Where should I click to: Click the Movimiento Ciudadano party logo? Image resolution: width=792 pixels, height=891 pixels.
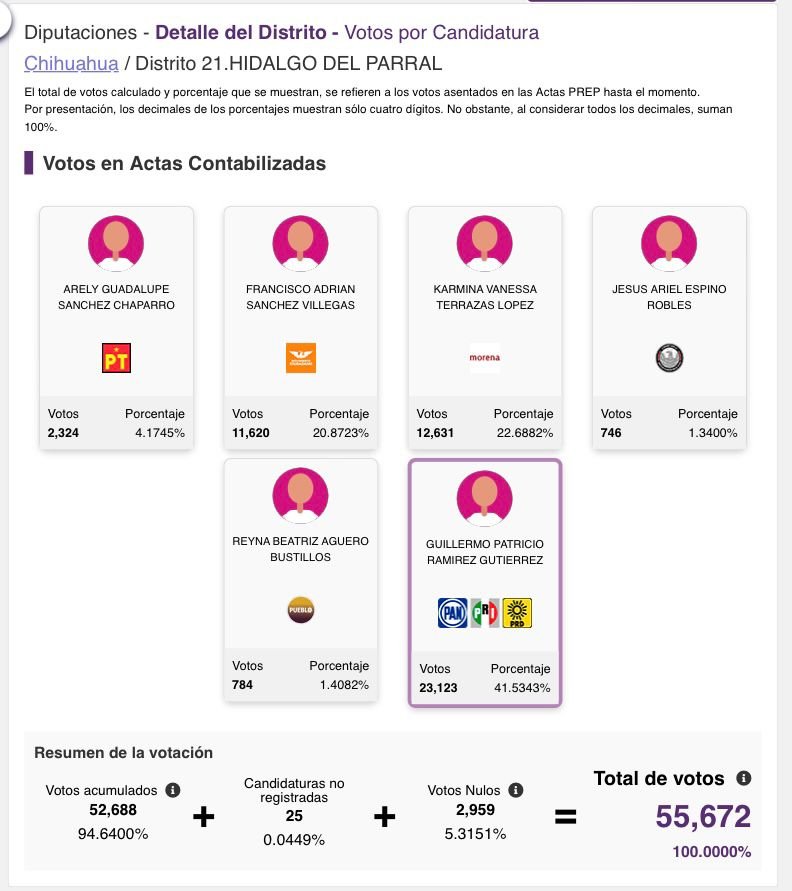coord(301,358)
